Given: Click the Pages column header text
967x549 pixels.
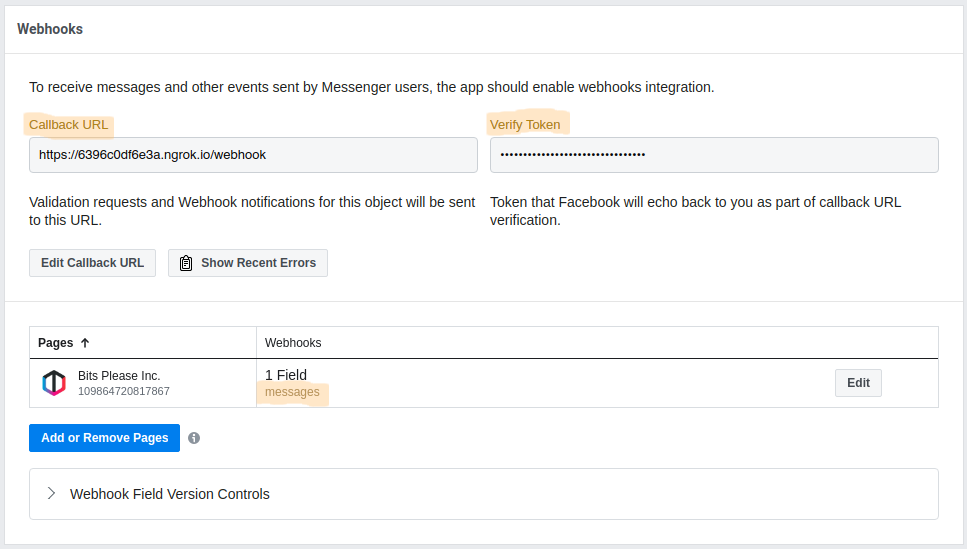Looking at the screenshot, I should (x=56, y=343).
